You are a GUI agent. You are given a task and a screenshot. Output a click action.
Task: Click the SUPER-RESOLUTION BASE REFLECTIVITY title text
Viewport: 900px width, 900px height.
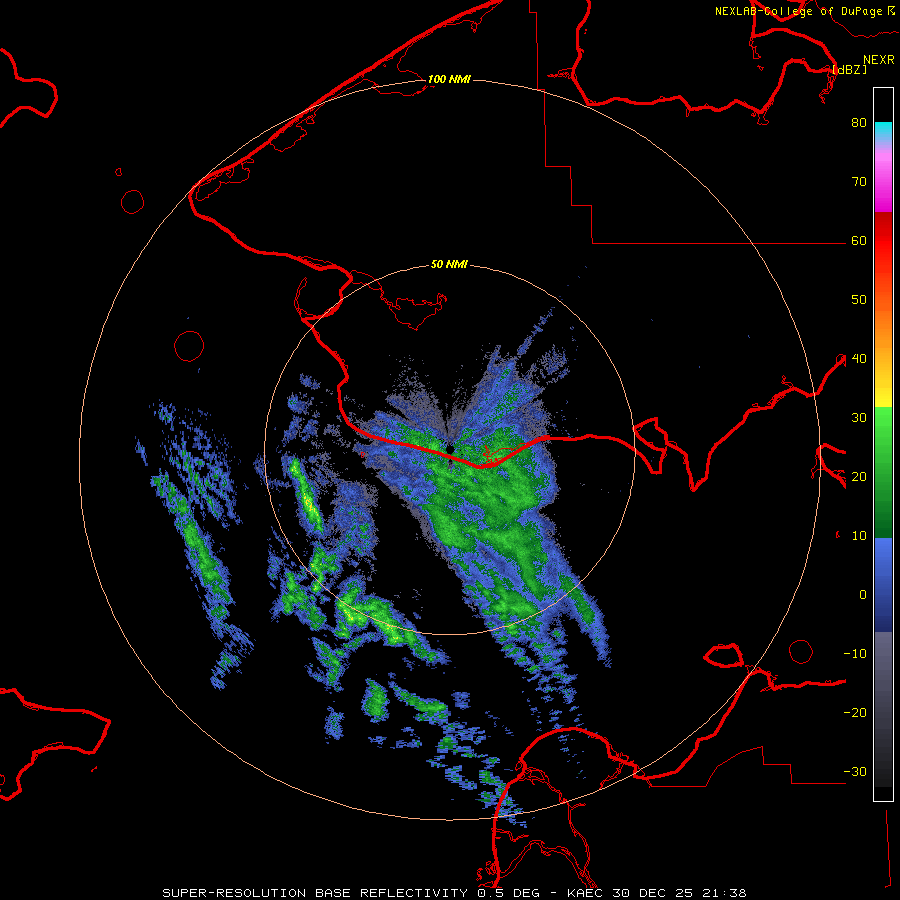(x=315, y=893)
